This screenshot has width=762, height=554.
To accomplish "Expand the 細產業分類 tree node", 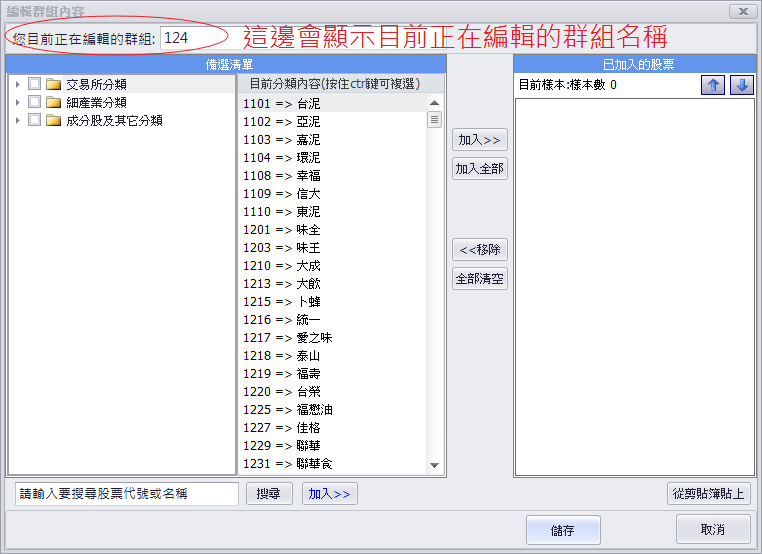I will (x=17, y=102).
